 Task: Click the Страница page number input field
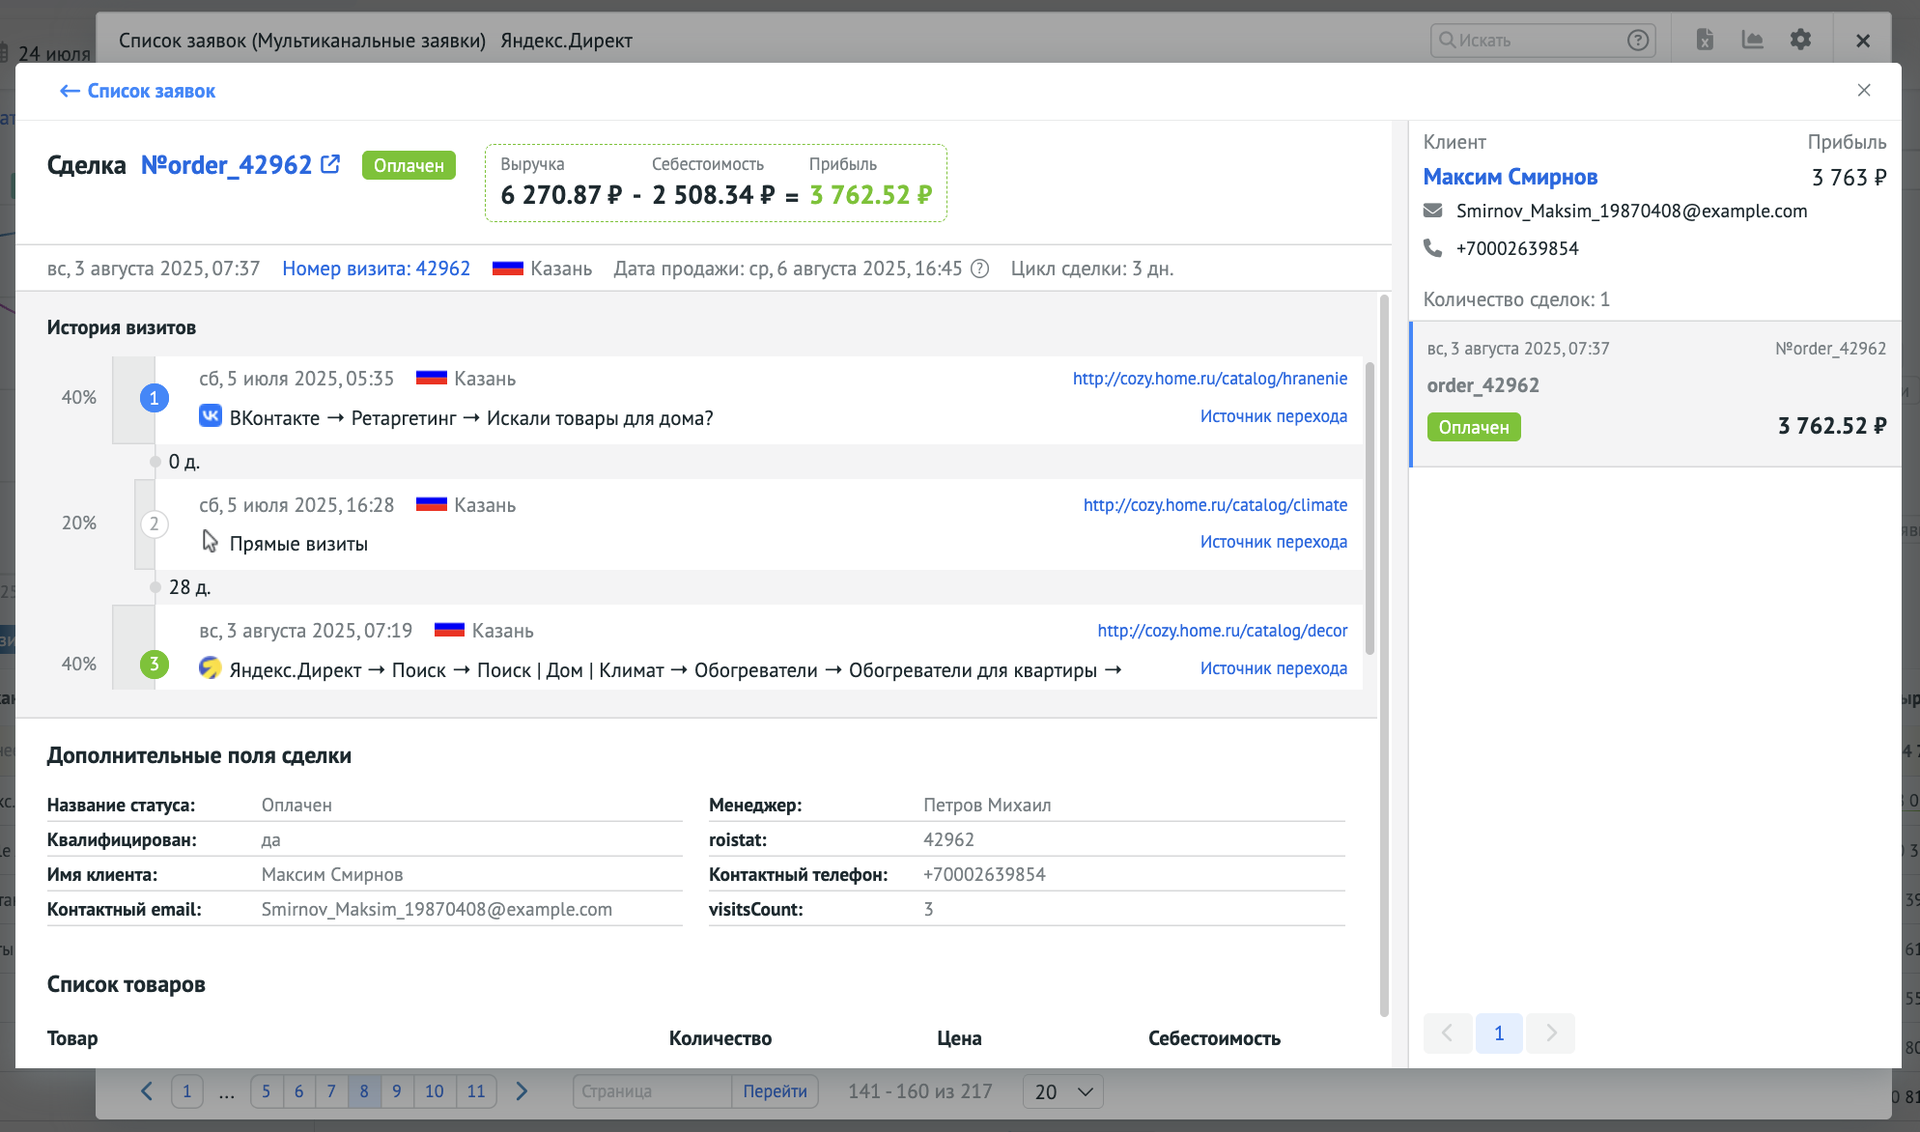[x=651, y=1091]
